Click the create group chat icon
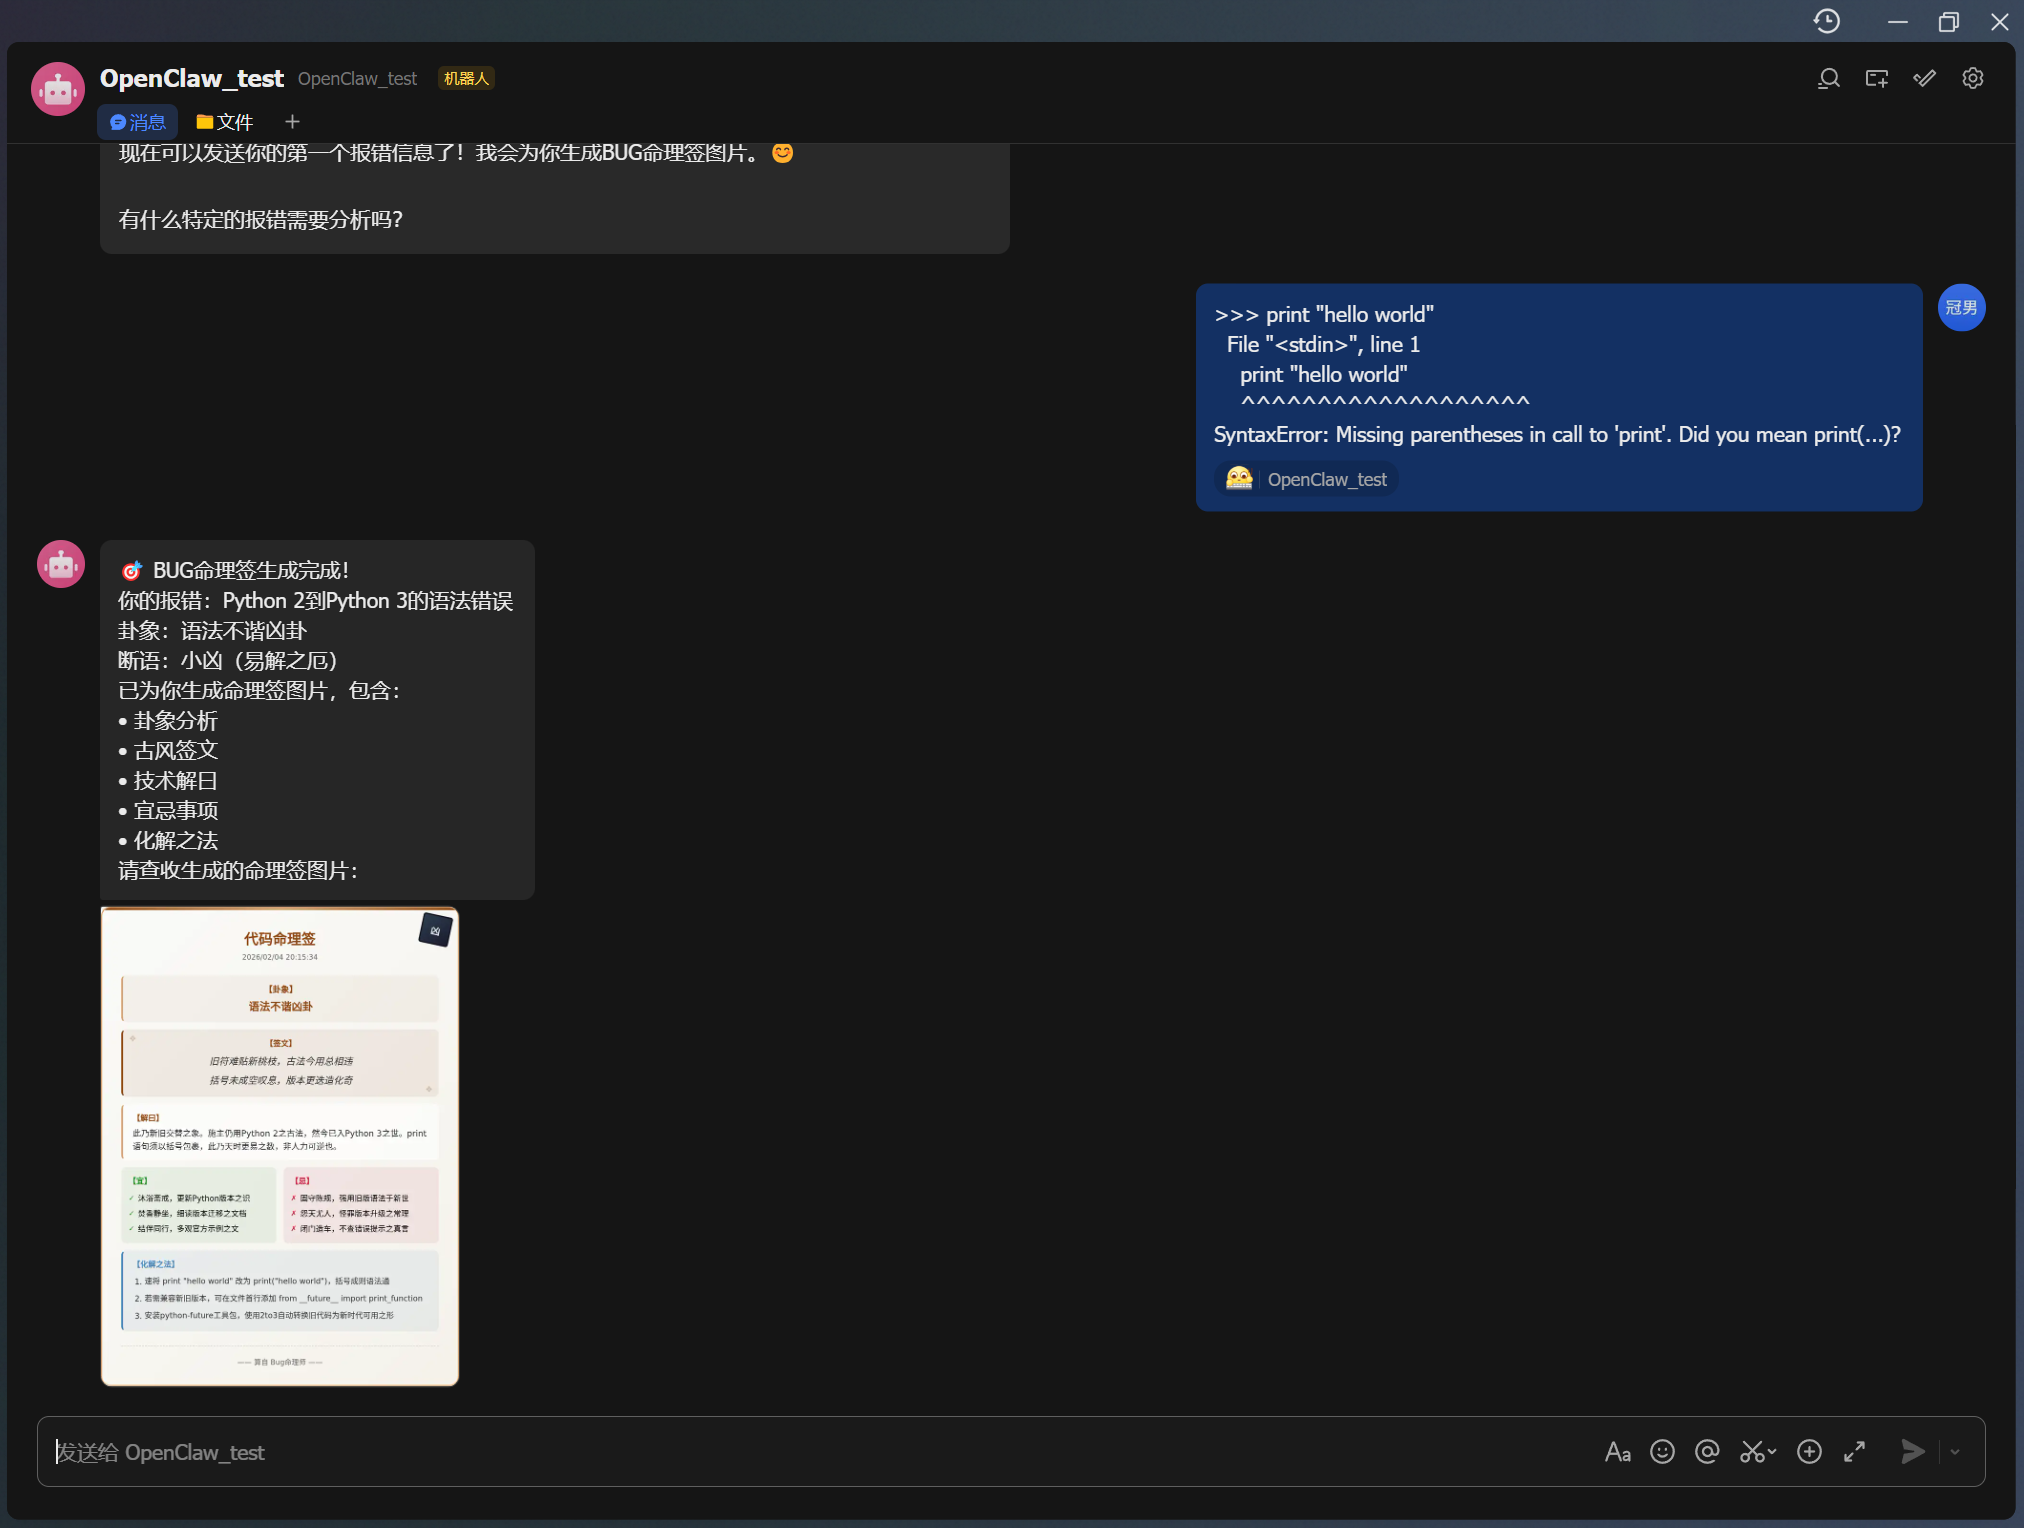 (1876, 79)
